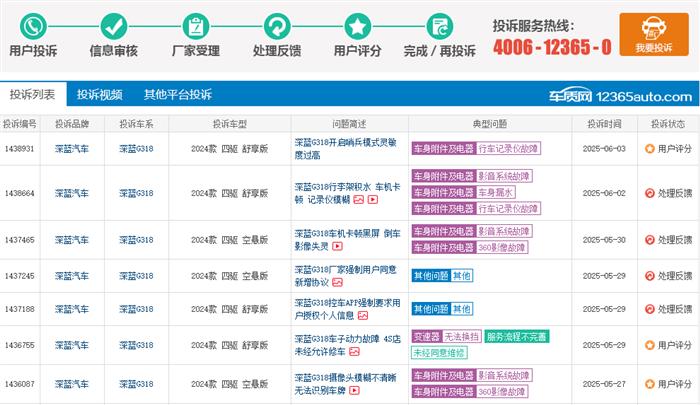Click the 用户评分 star icon
The height and width of the screenshot is (405, 700).
click(x=358, y=26)
